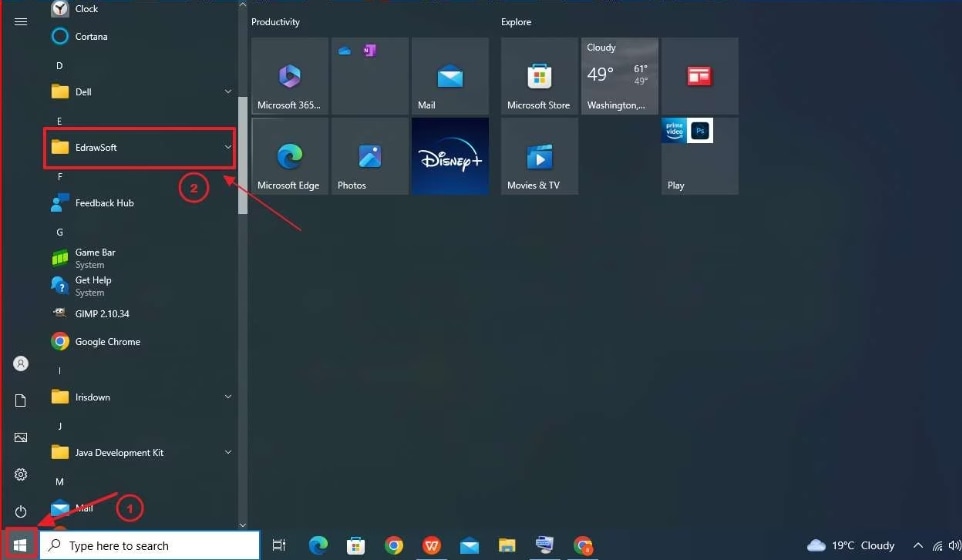Show hidden system tray icons
The image size is (962, 560).
coord(918,545)
